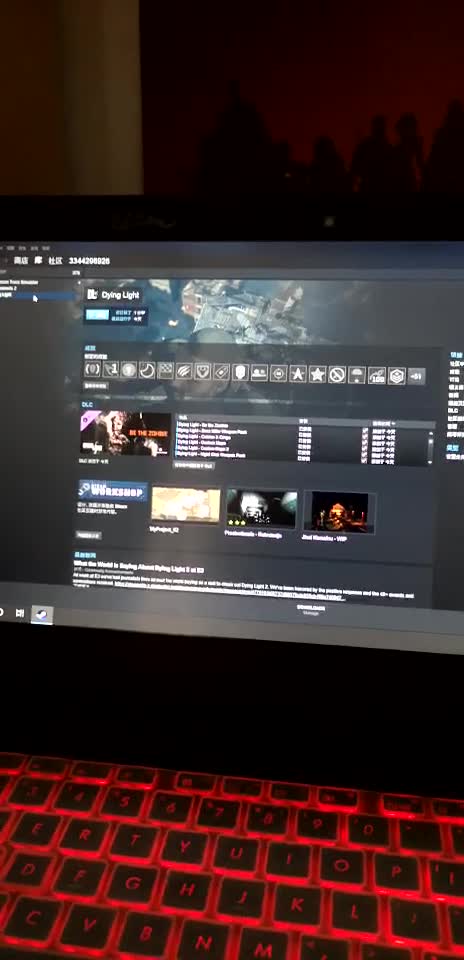The width and height of the screenshot is (464, 960).
Task: Open profile menu 3344208926
Action: tap(89, 261)
